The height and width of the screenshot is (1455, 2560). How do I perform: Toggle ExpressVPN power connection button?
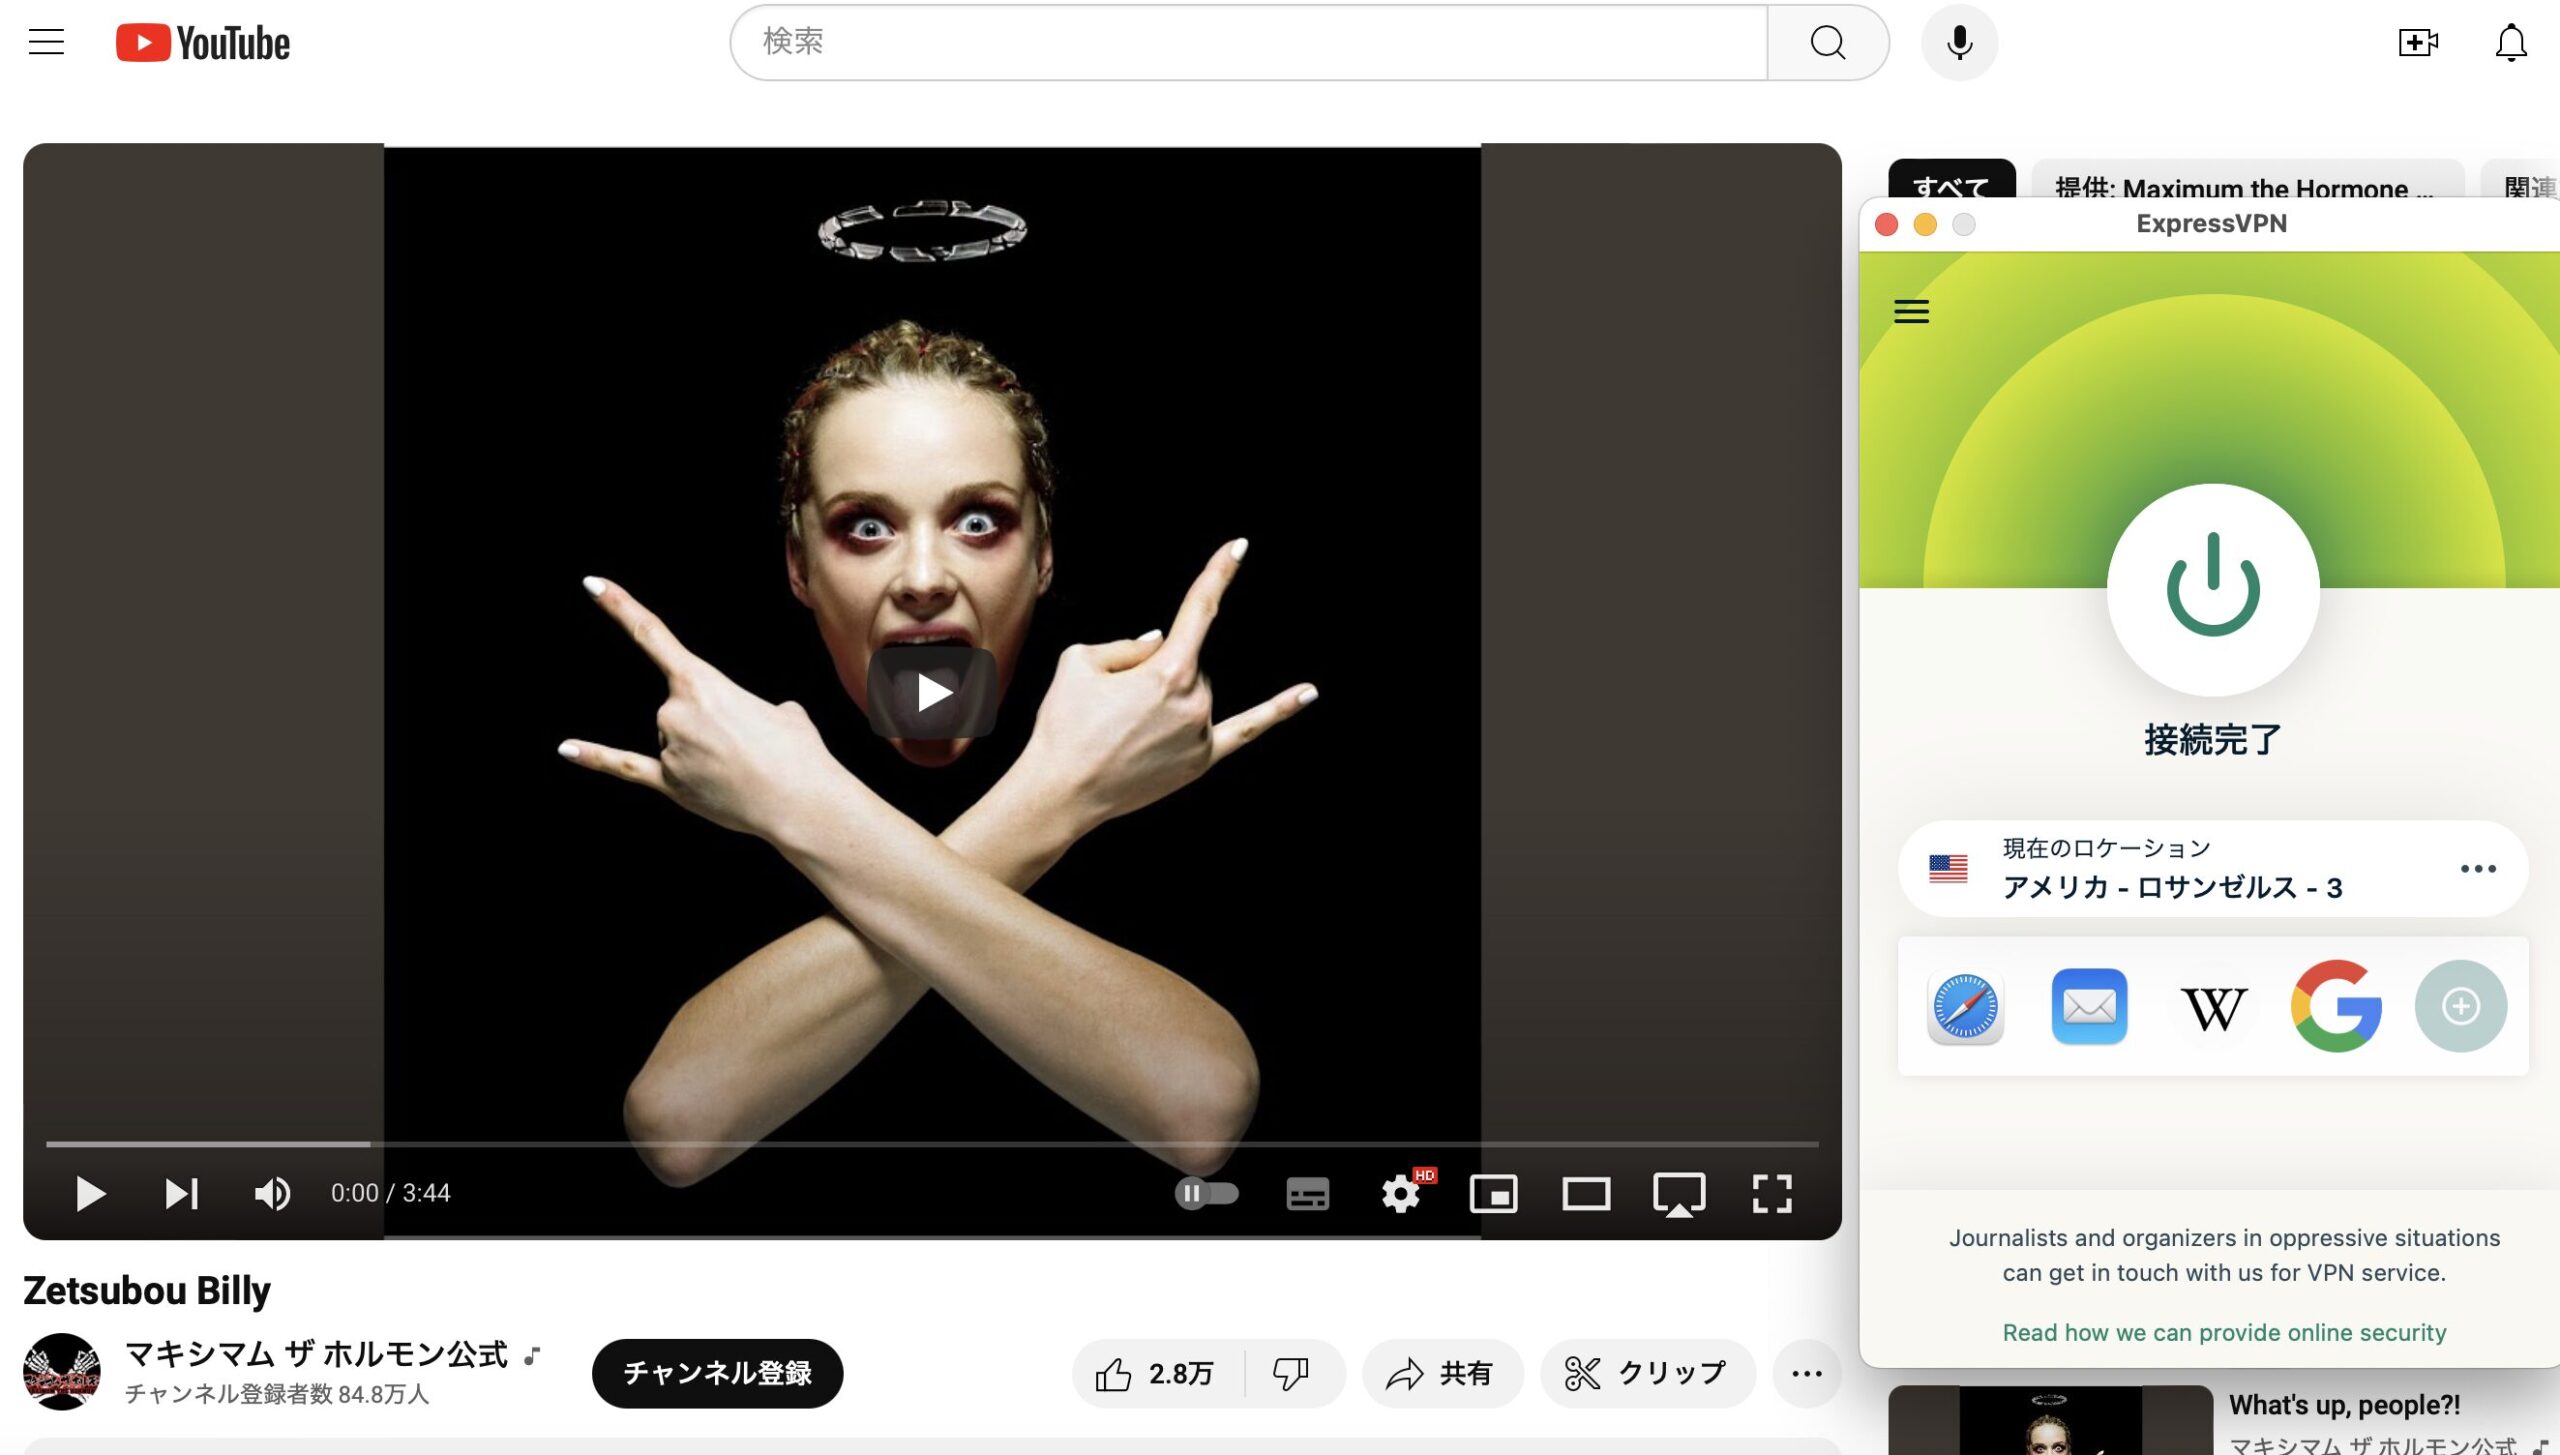pos(2213,588)
